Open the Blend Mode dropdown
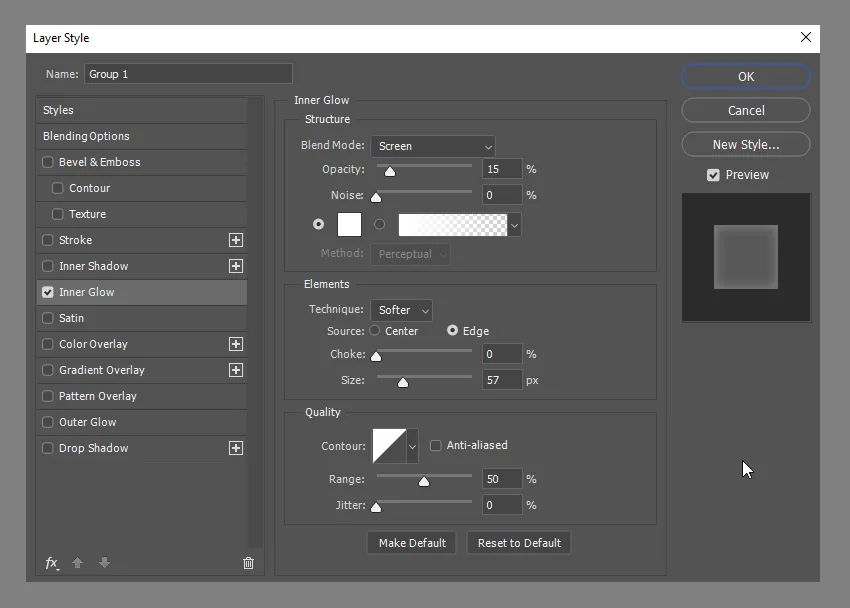This screenshot has width=850, height=608. pos(432,146)
